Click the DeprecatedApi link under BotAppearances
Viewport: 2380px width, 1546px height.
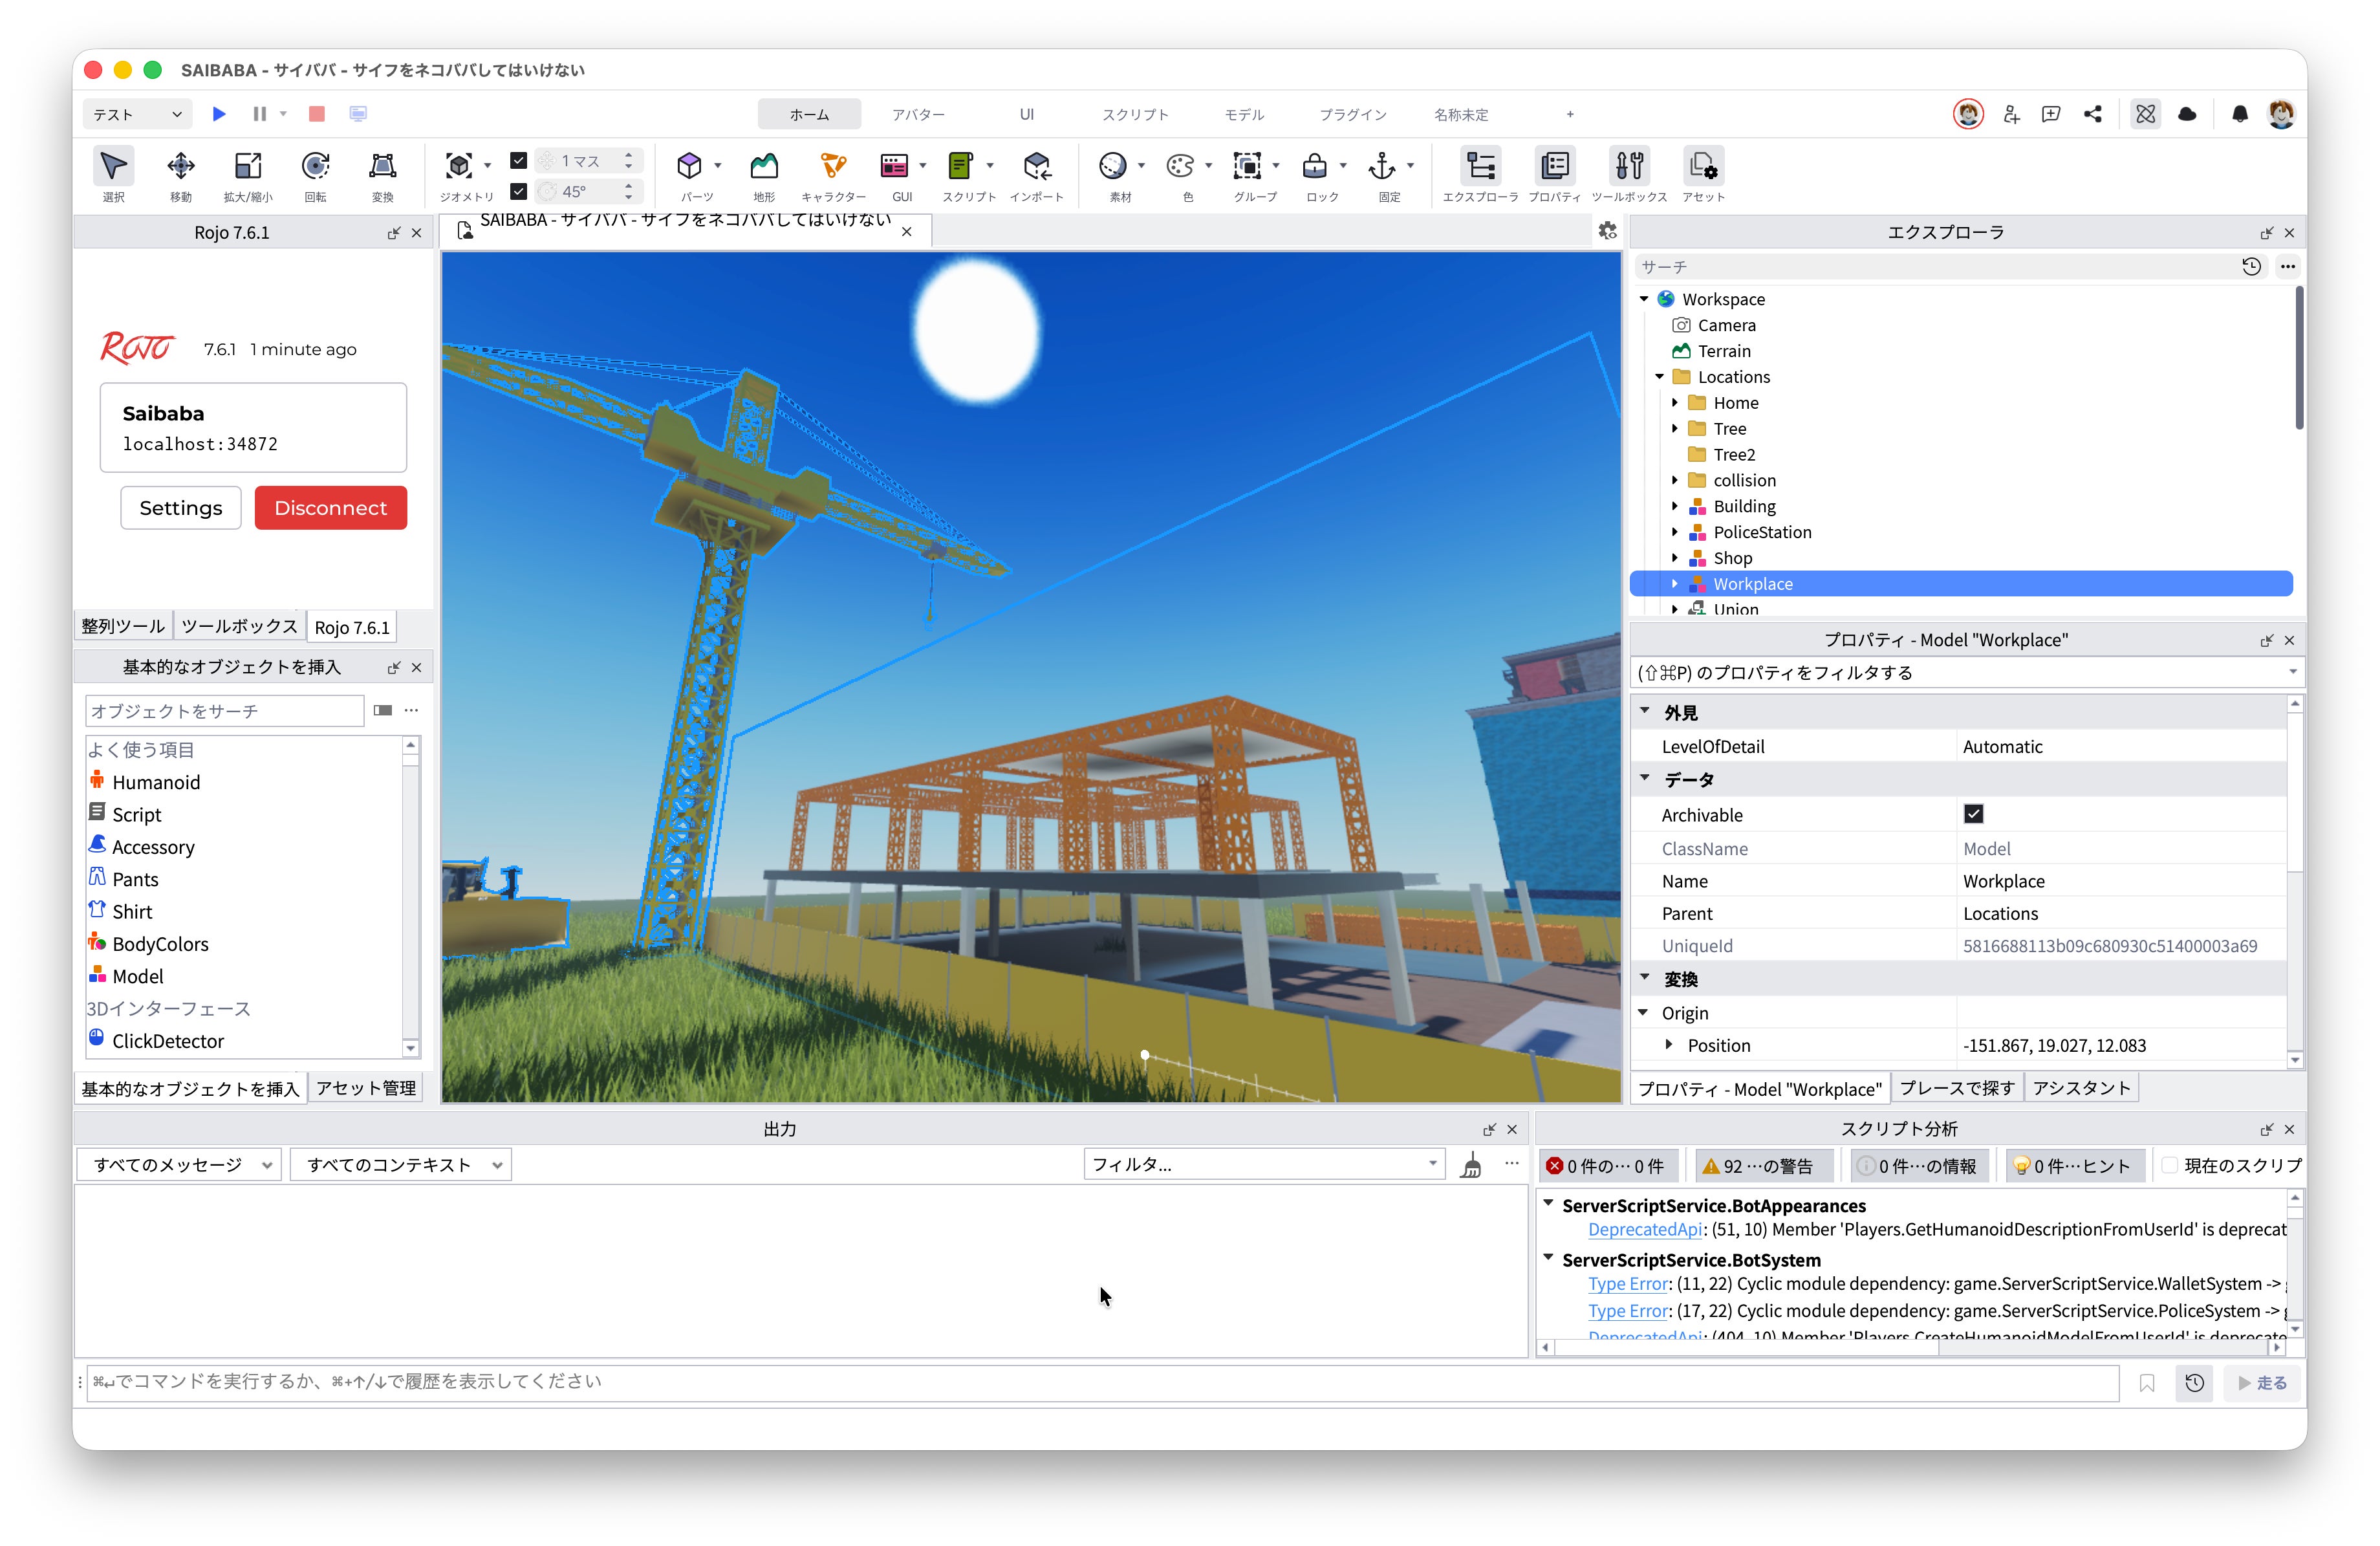pos(1644,1229)
